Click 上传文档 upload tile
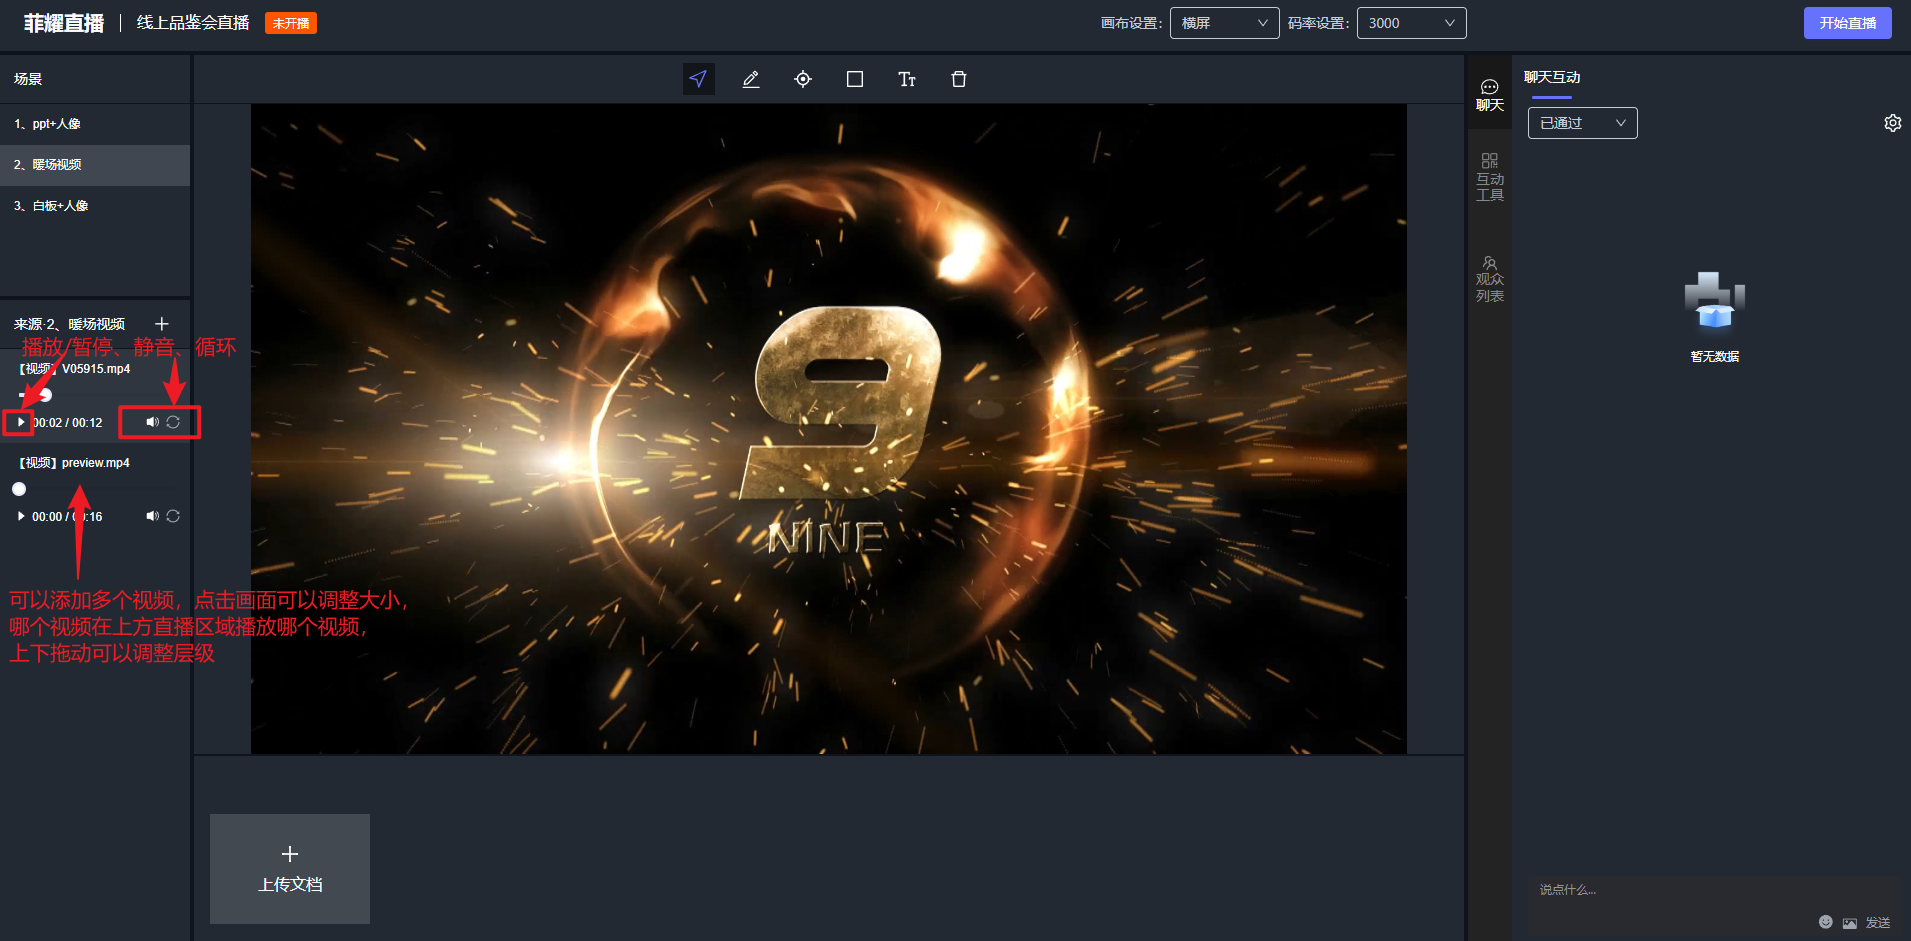This screenshot has width=1911, height=941. [290, 868]
